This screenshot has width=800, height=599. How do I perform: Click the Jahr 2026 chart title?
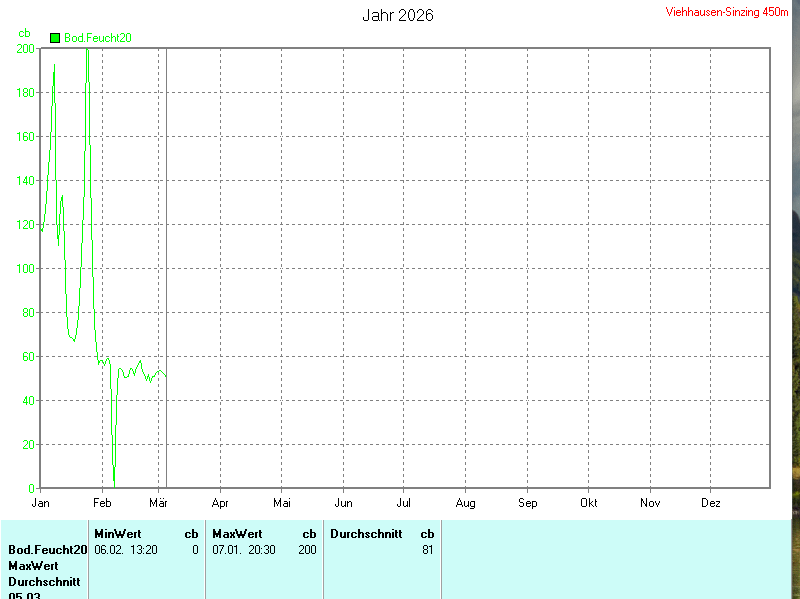pos(397,16)
